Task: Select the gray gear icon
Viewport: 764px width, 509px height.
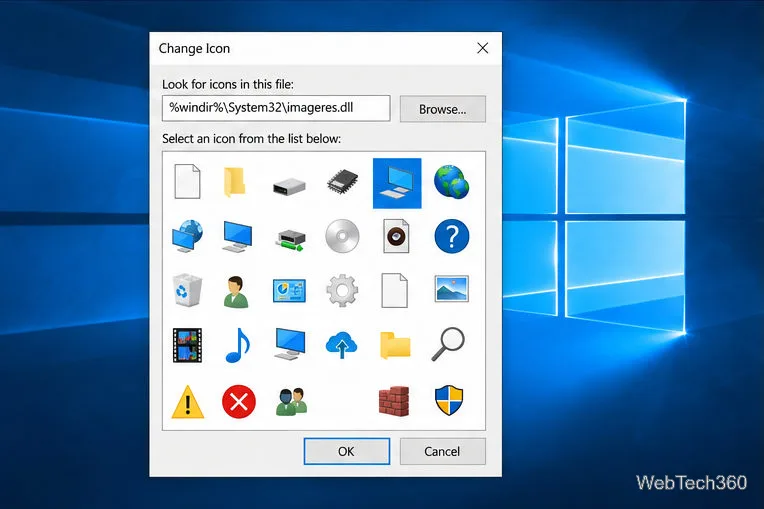Action: coord(343,290)
